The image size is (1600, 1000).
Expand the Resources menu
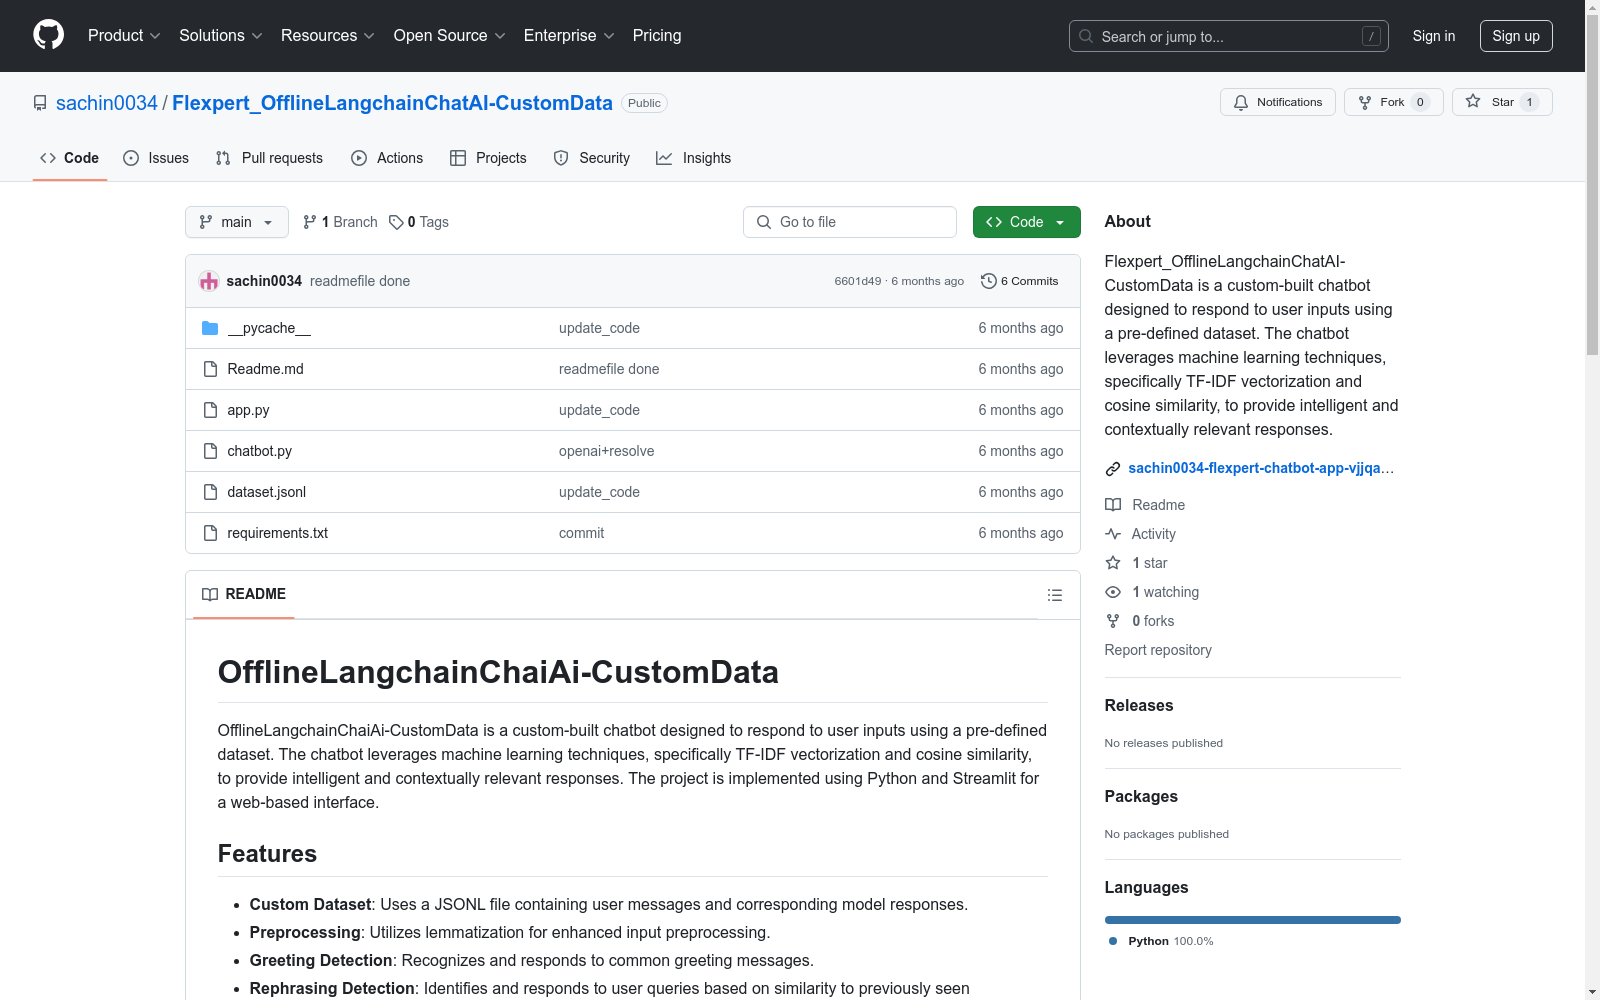tap(328, 36)
